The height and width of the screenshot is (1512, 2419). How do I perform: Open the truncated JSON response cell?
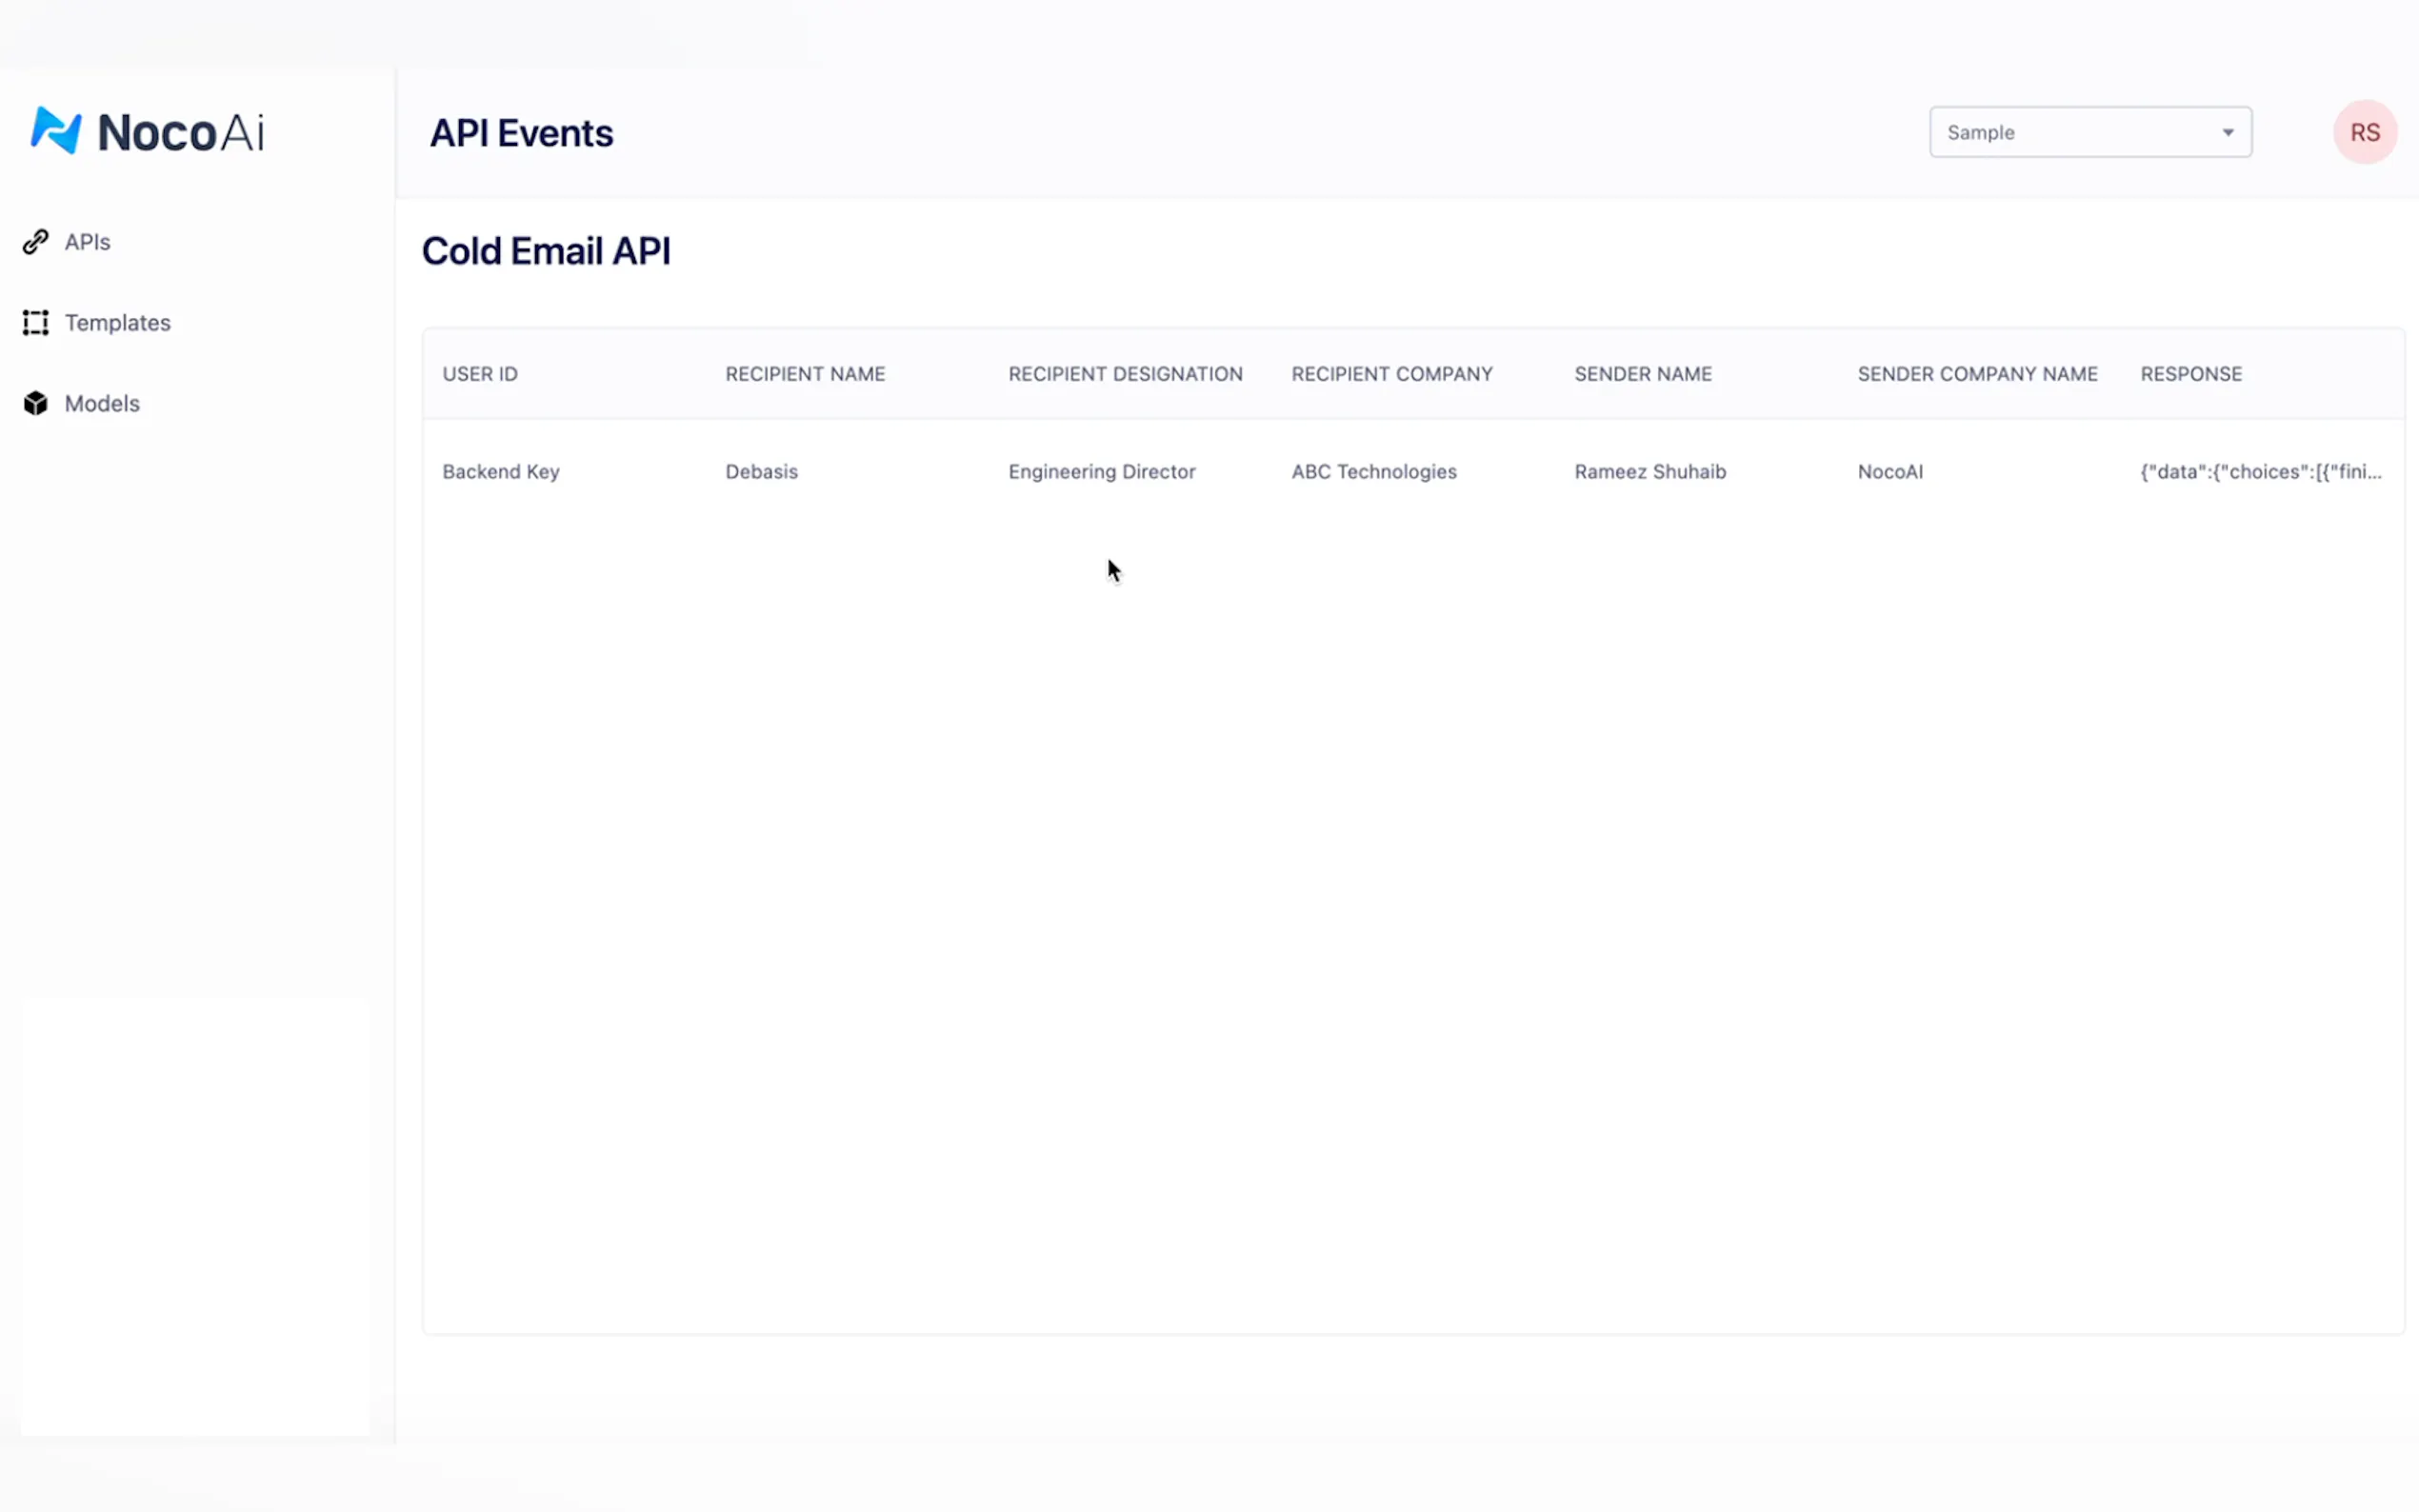(2260, 471)
